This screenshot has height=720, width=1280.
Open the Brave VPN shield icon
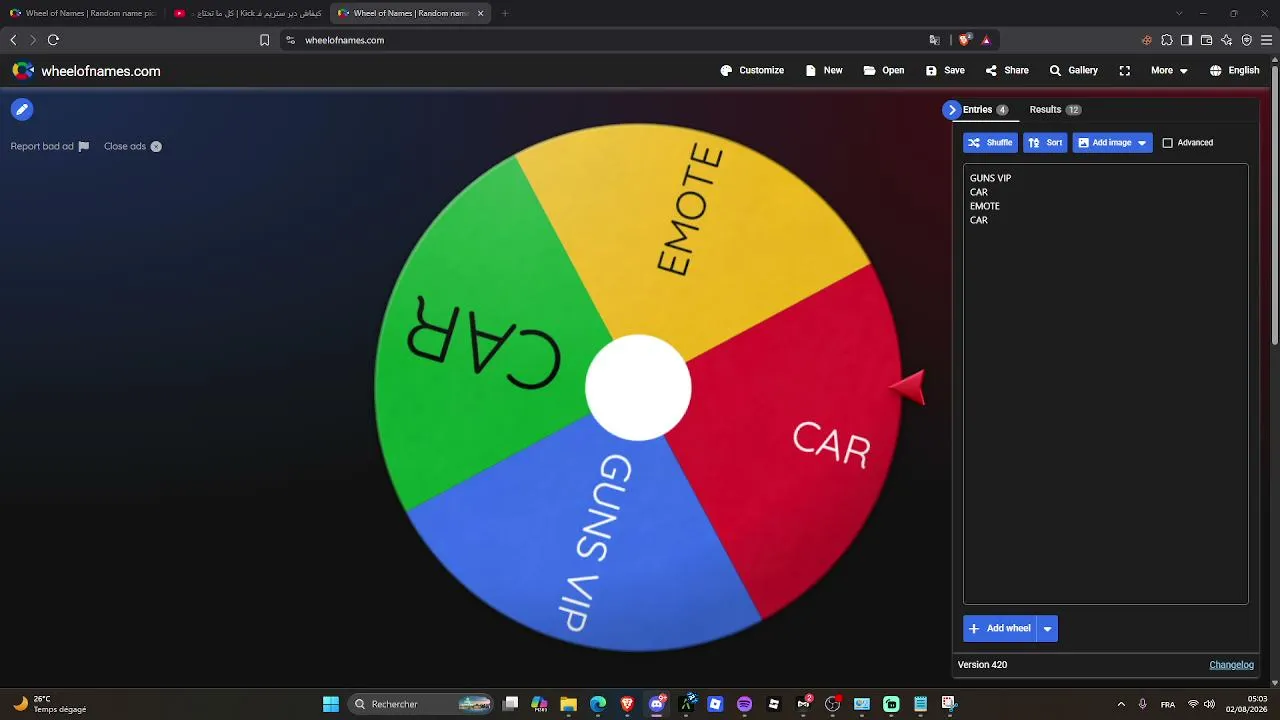[x=1246, y=40]
